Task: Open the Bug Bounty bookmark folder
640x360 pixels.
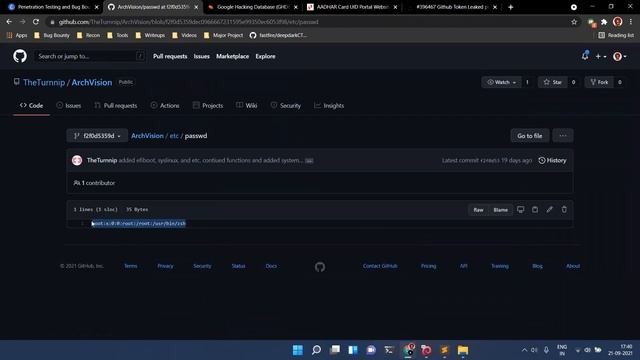Action: (x=52, y=36)
